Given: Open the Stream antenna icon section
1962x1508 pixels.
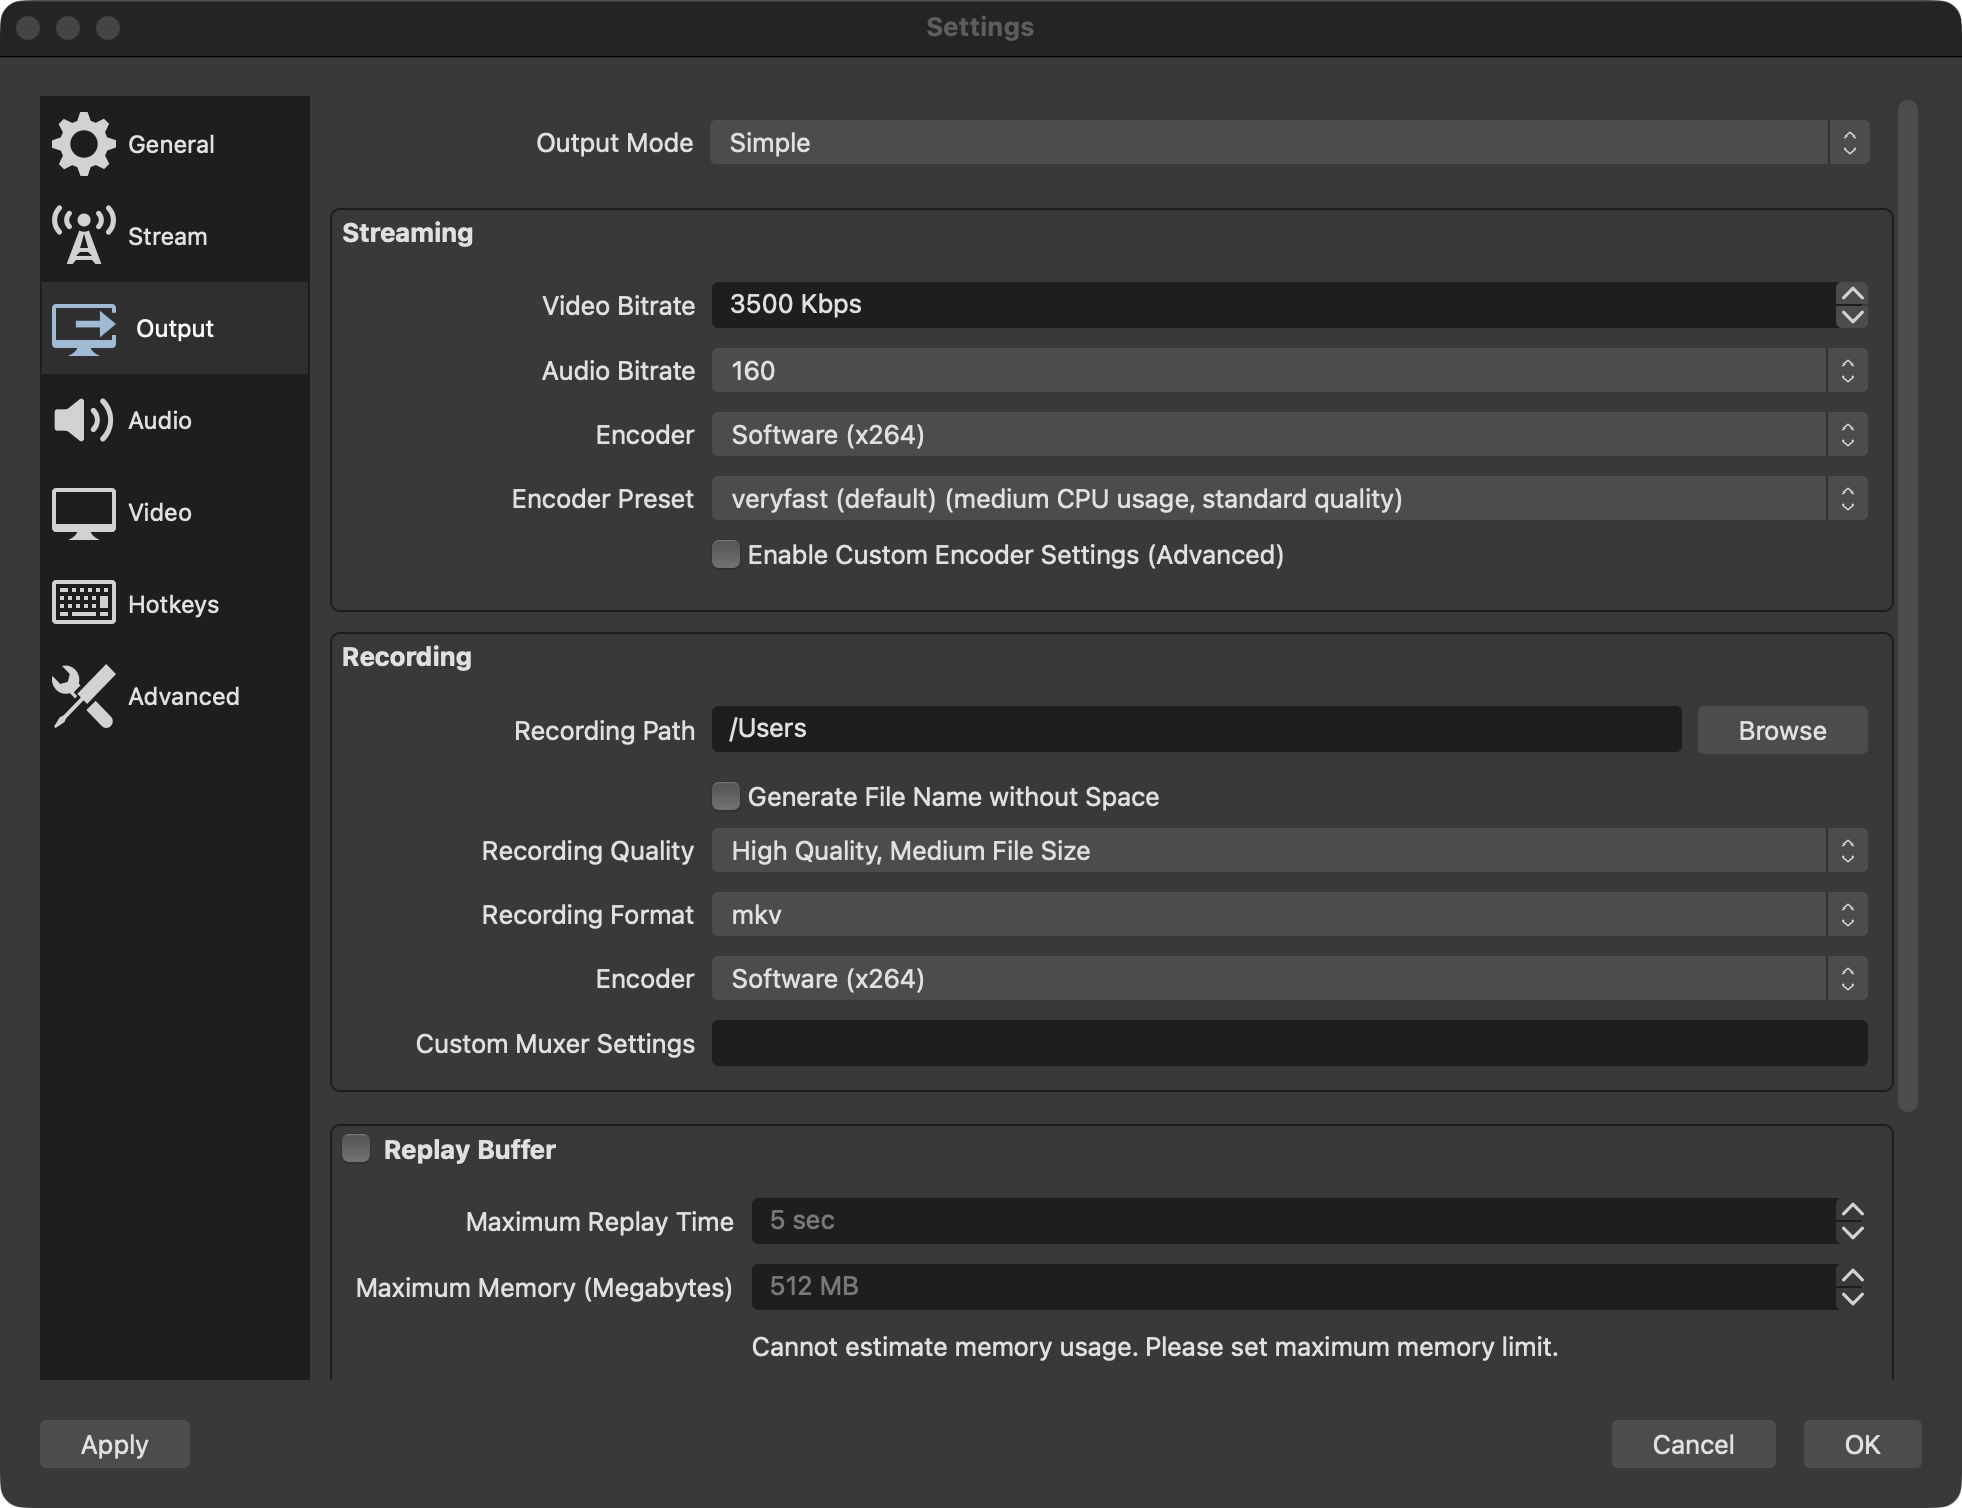Looking at the screenshot, I should click(84, 236).
